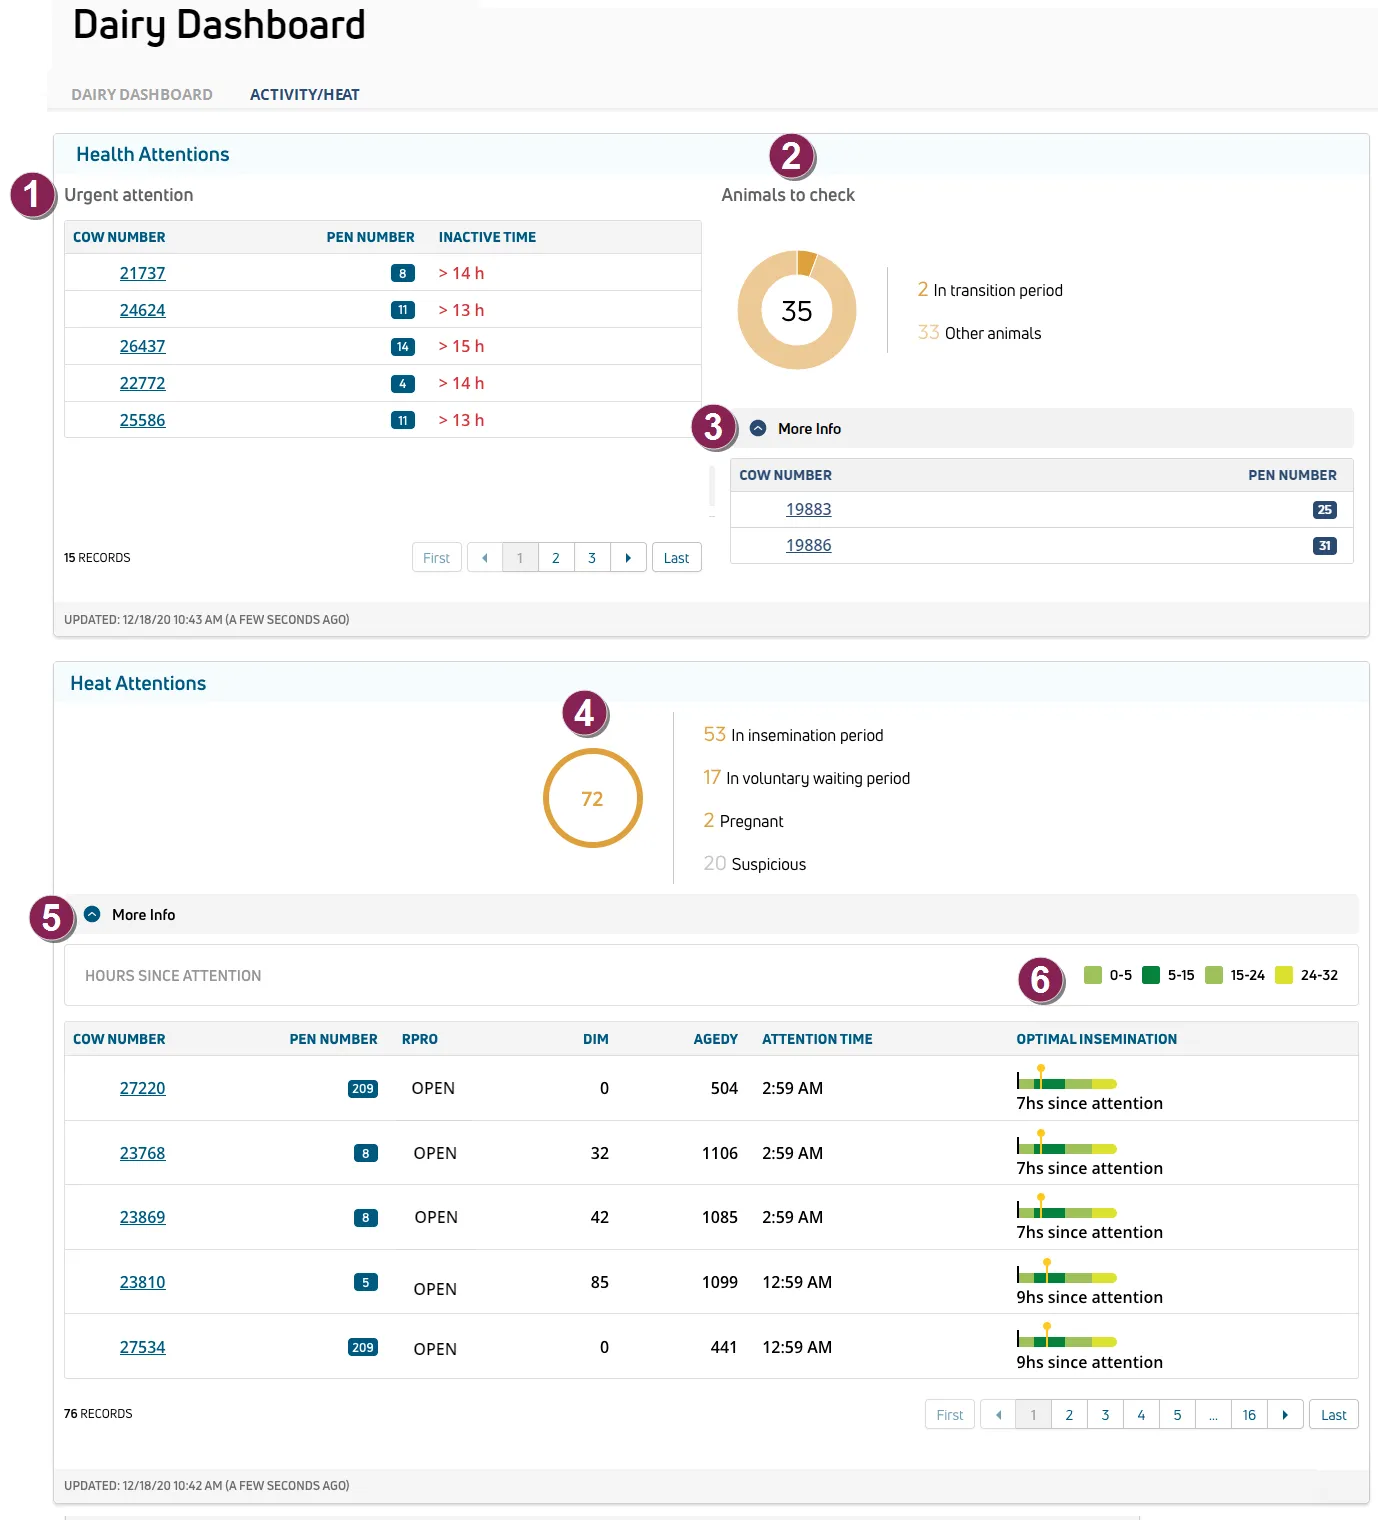Go to page 4 of heat records
Screen dimensions: 1378x1520
(x=1141, y=1415)
